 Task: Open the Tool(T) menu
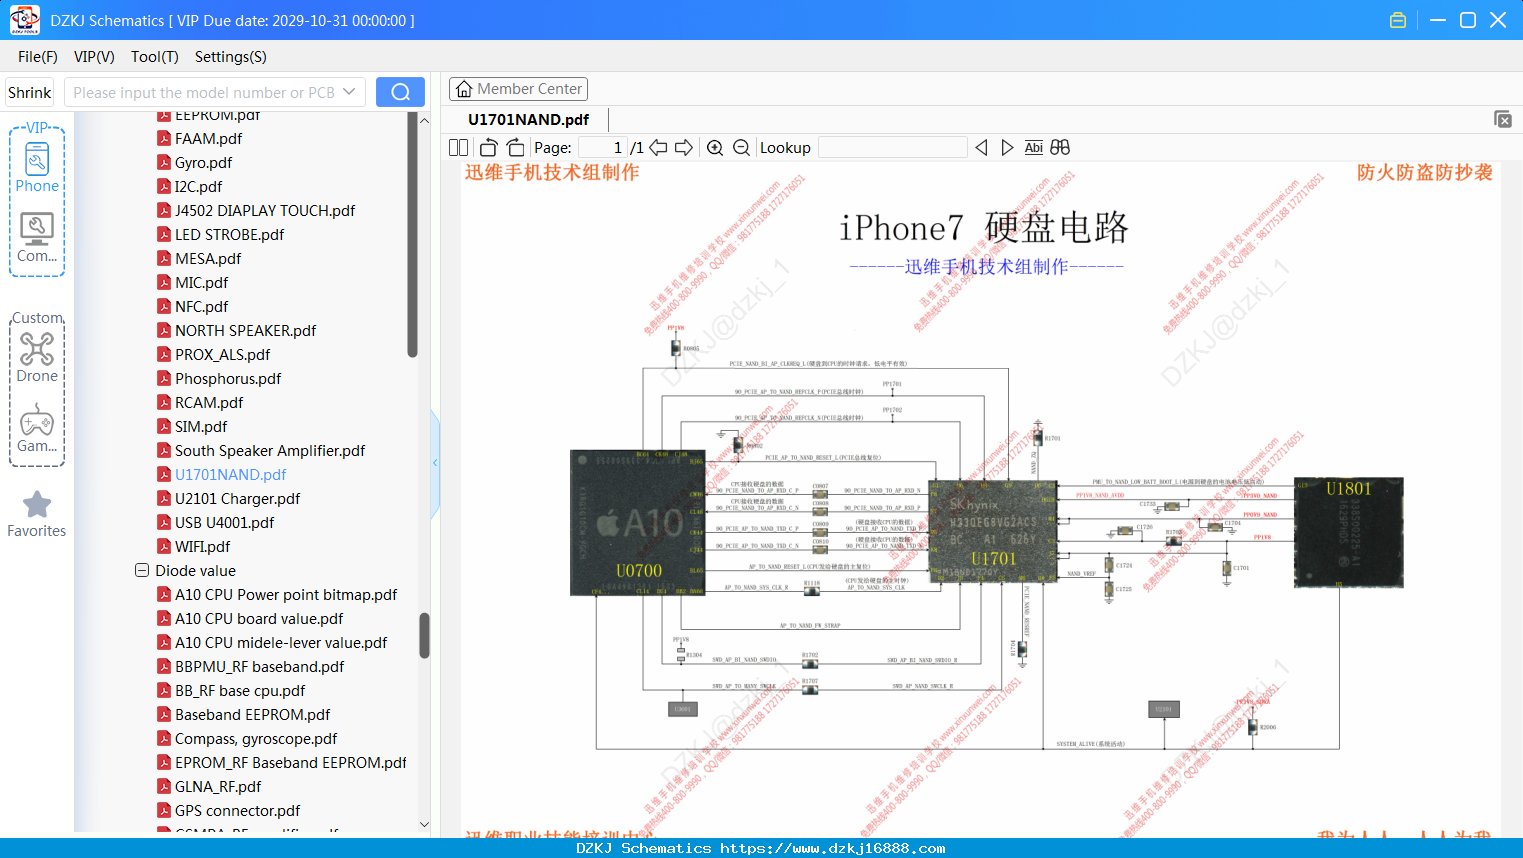tap(155, 57)
